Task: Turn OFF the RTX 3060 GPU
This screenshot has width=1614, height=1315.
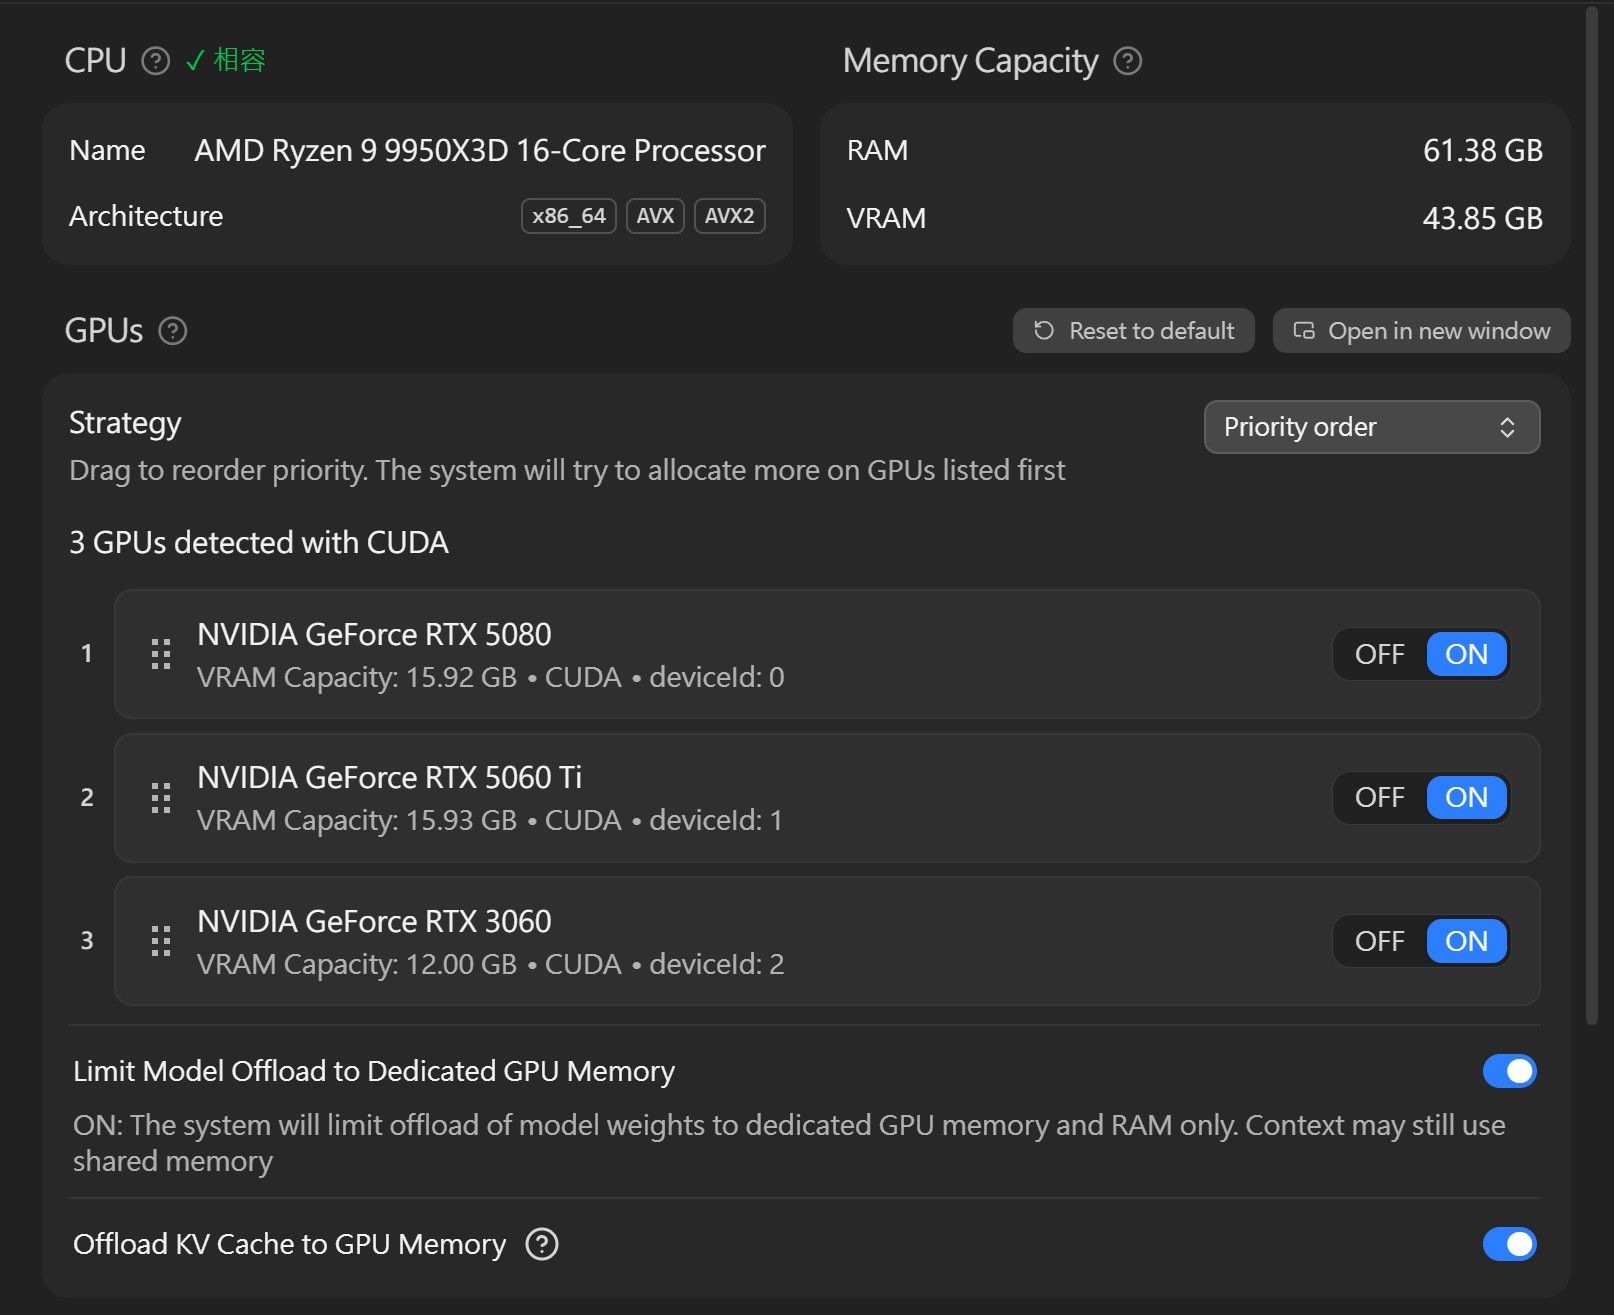Action: [1380, 941]
